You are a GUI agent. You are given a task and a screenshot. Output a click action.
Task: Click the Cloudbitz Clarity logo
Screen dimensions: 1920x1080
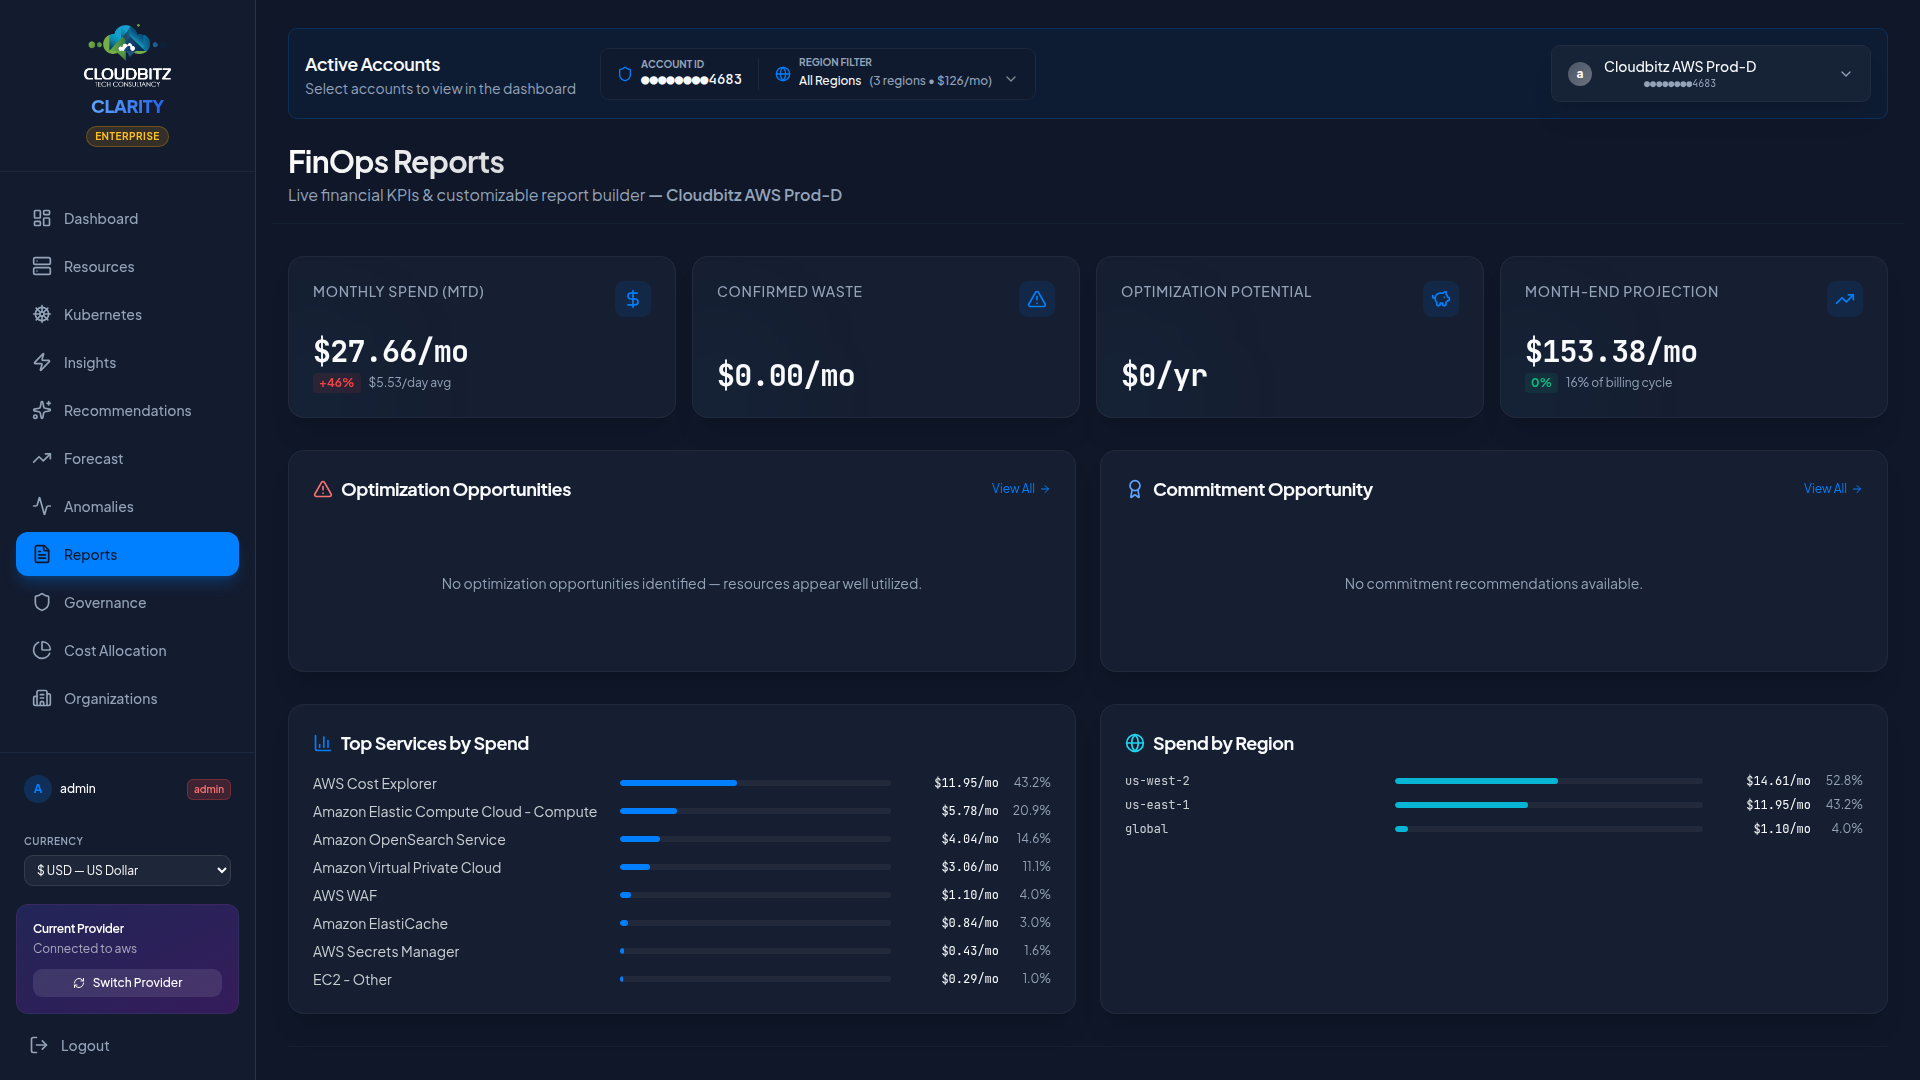point(127,70)
